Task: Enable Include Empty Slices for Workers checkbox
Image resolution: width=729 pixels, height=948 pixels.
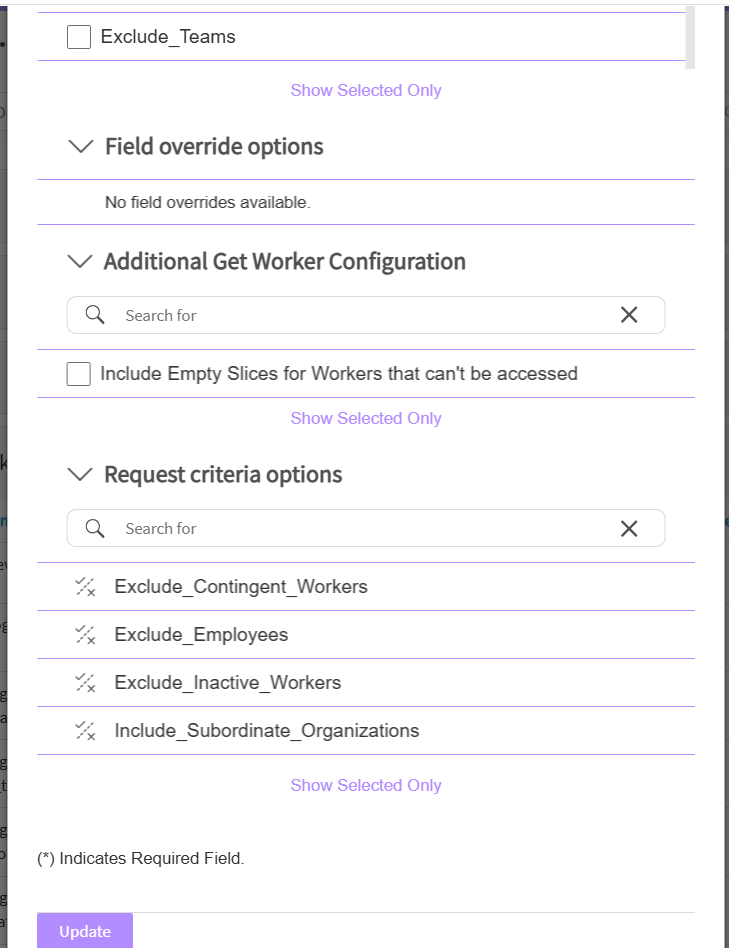Action: click(79, 374)
